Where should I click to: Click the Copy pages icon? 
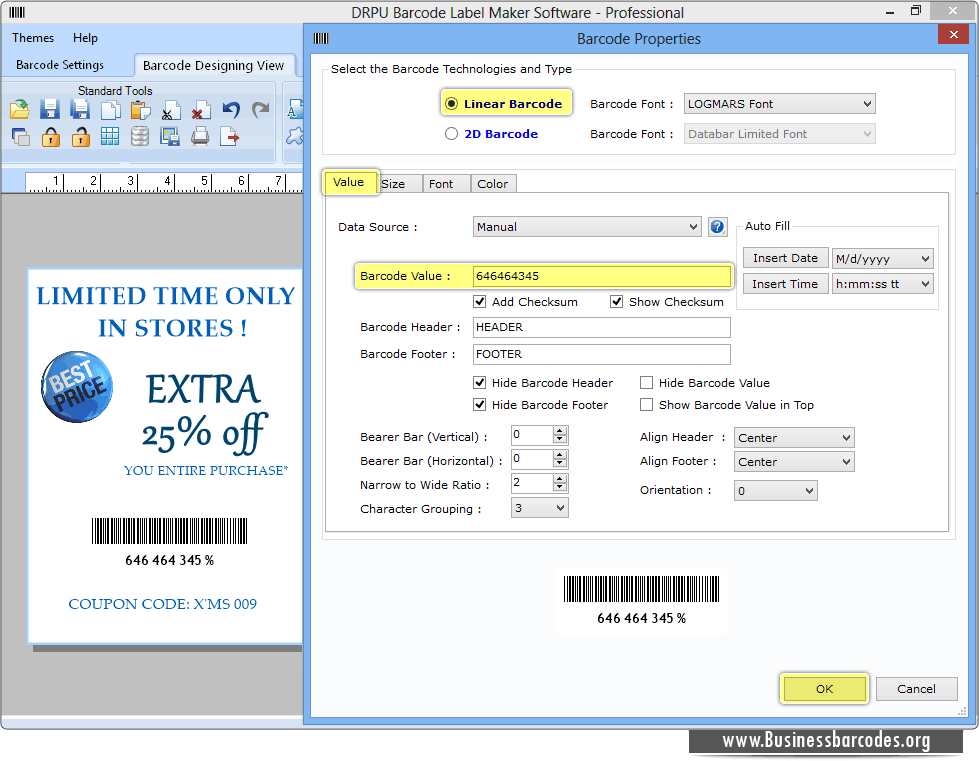point(110,109)
